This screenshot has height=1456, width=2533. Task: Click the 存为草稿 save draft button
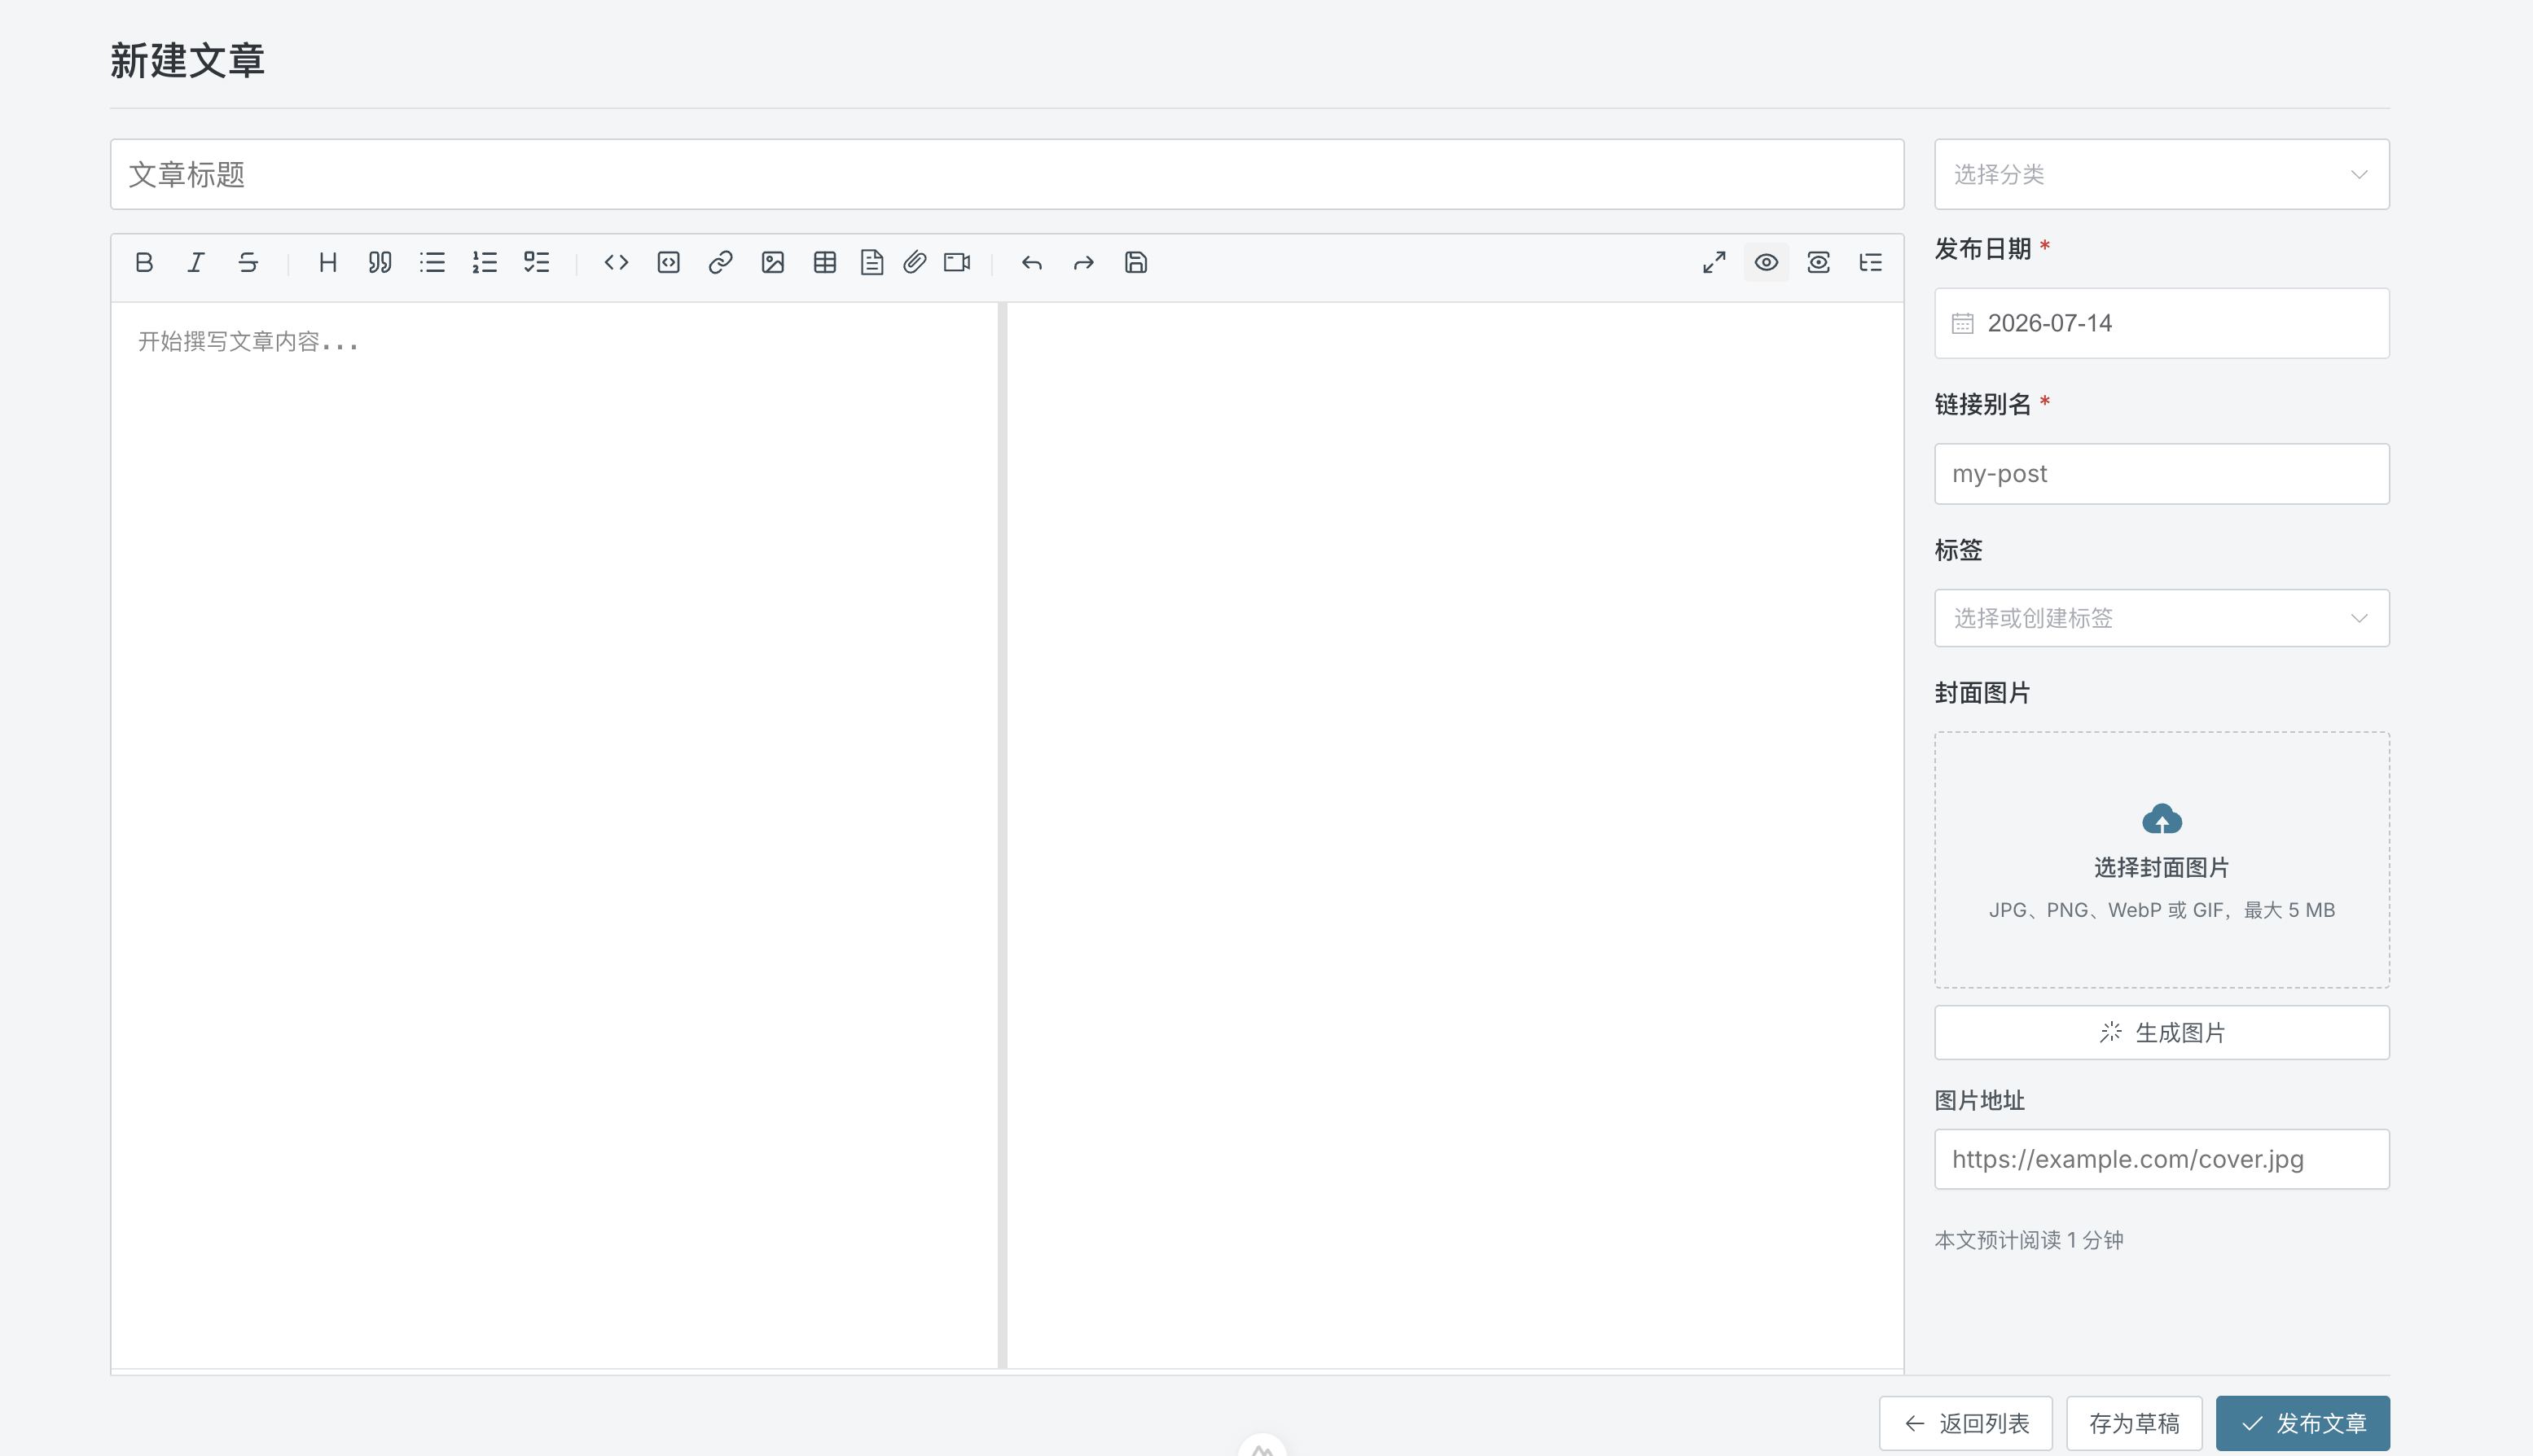[x=2134, y=1423]
